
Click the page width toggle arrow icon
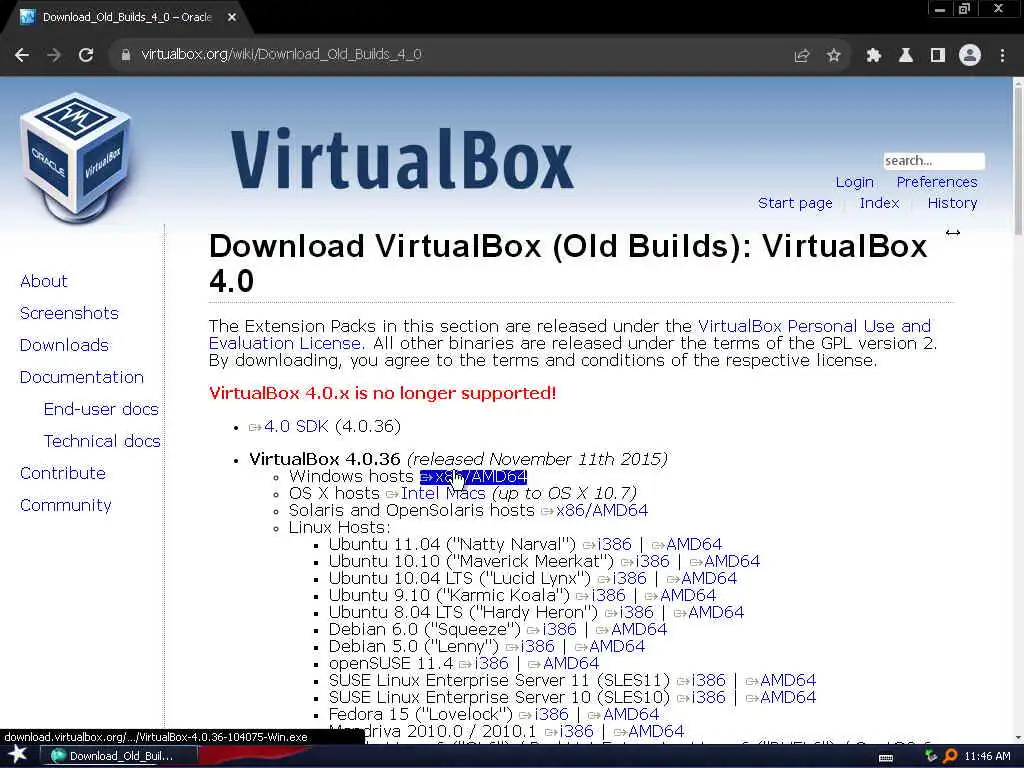[x=953, y=233]
